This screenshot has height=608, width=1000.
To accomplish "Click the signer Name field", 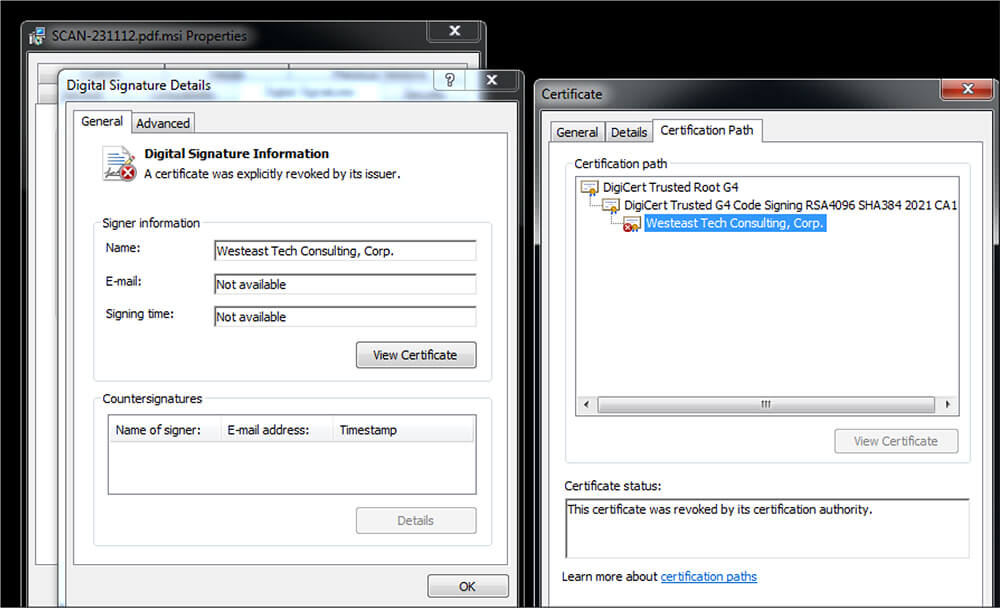I will 345,251.
